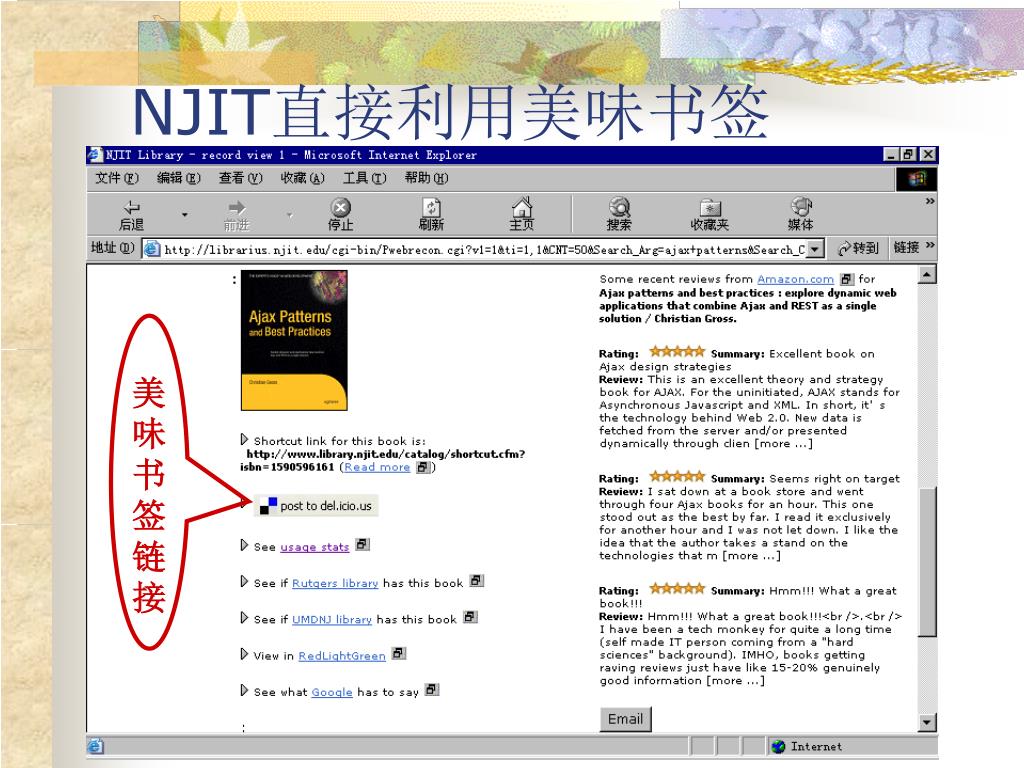
Task: Click the triangle beside See what Google
Action: [x=244, y=690]
